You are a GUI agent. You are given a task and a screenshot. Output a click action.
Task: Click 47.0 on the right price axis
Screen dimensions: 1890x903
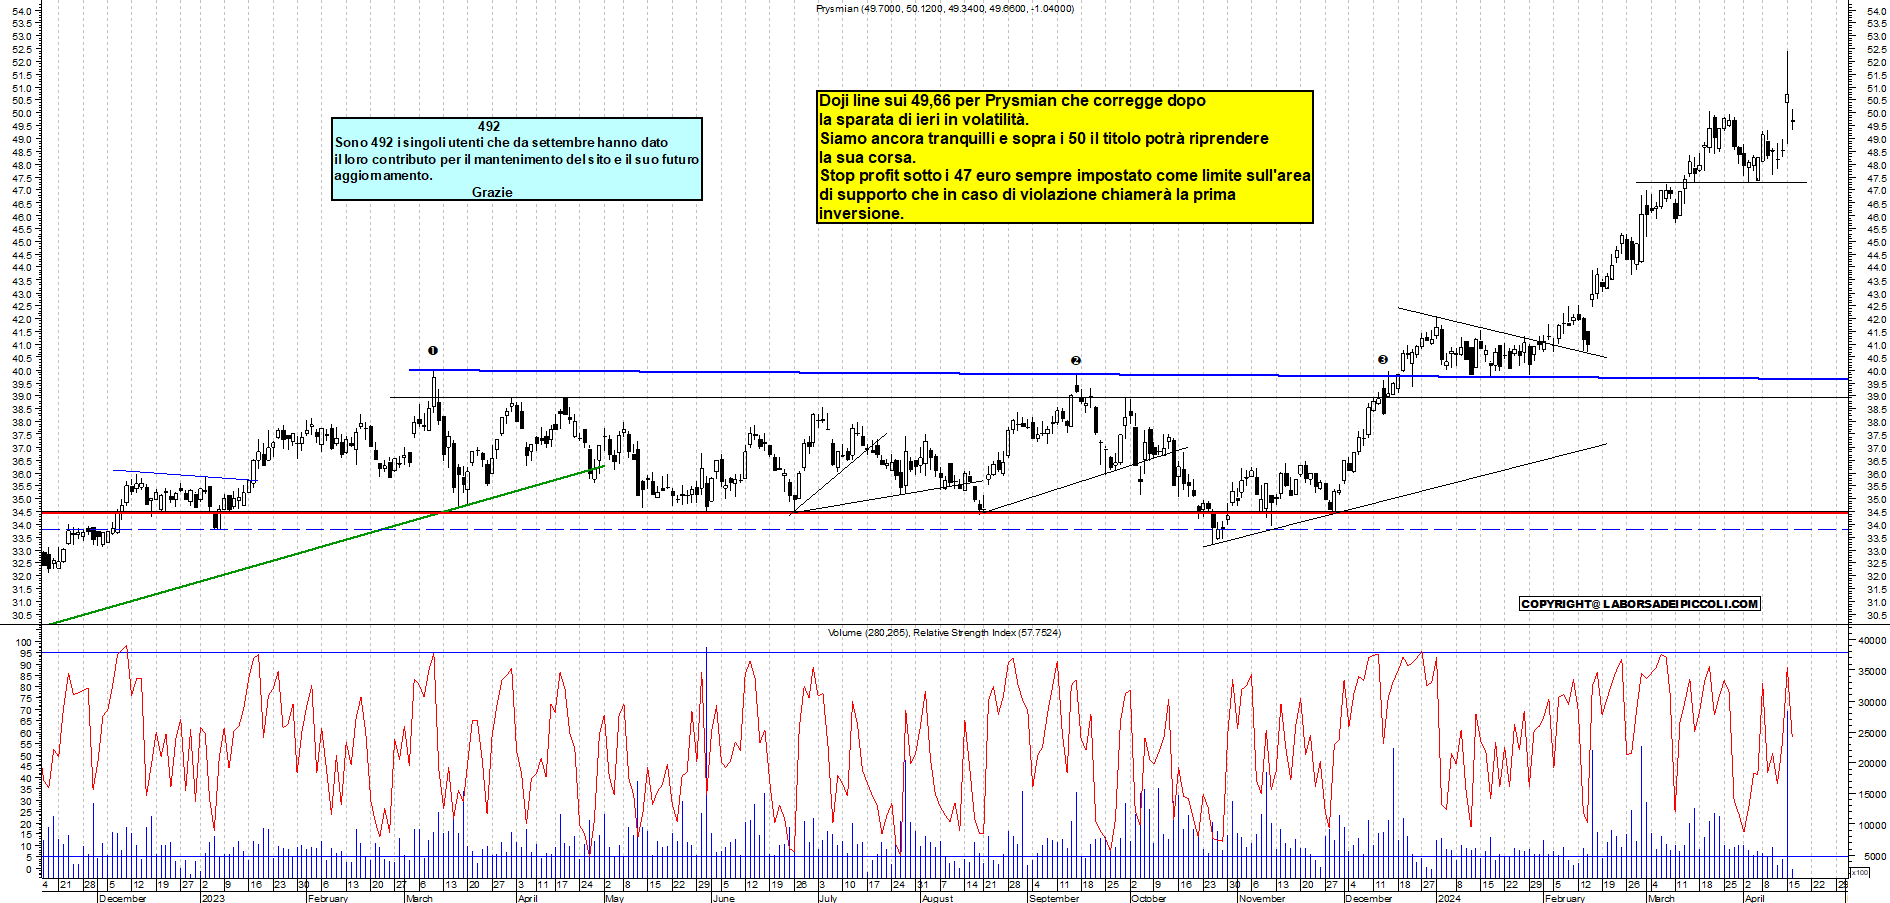1875,190
